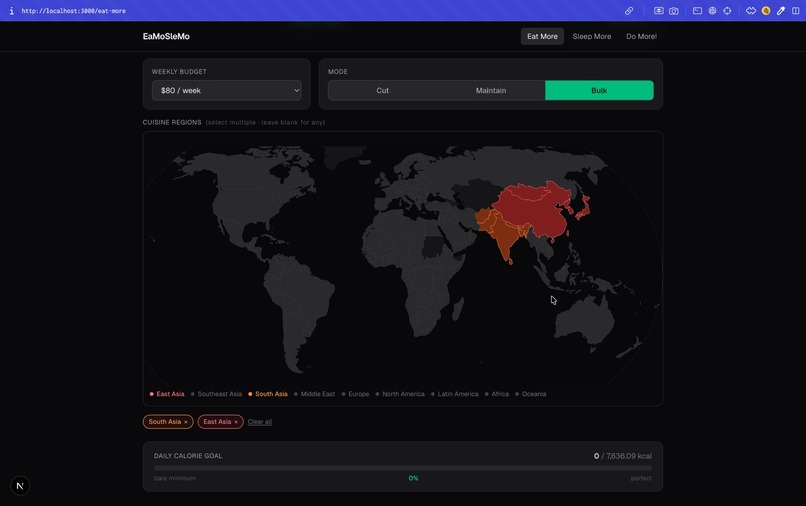Switch to the Eat More tab
This screenshot has height=506, width=806.
pos(542,37)
